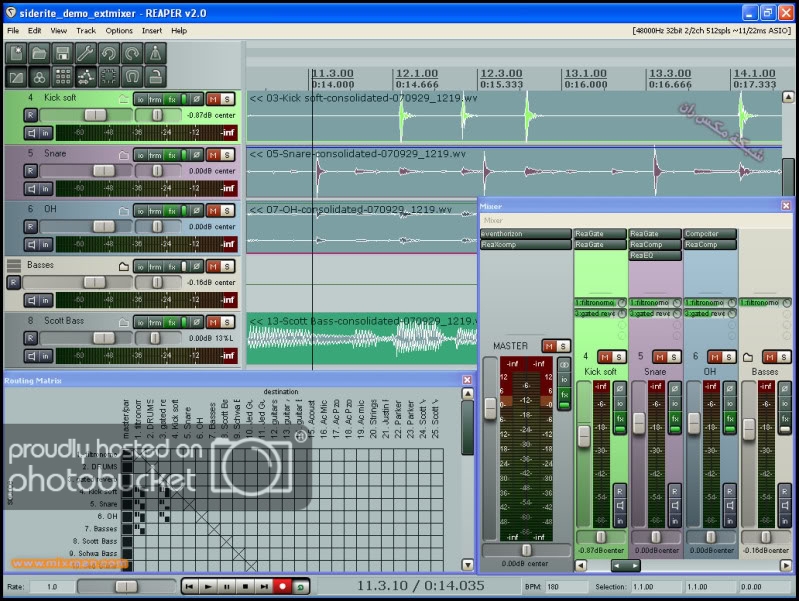
Task: Toggle Basses folder icon in track panel
Action: click(123, 266)
